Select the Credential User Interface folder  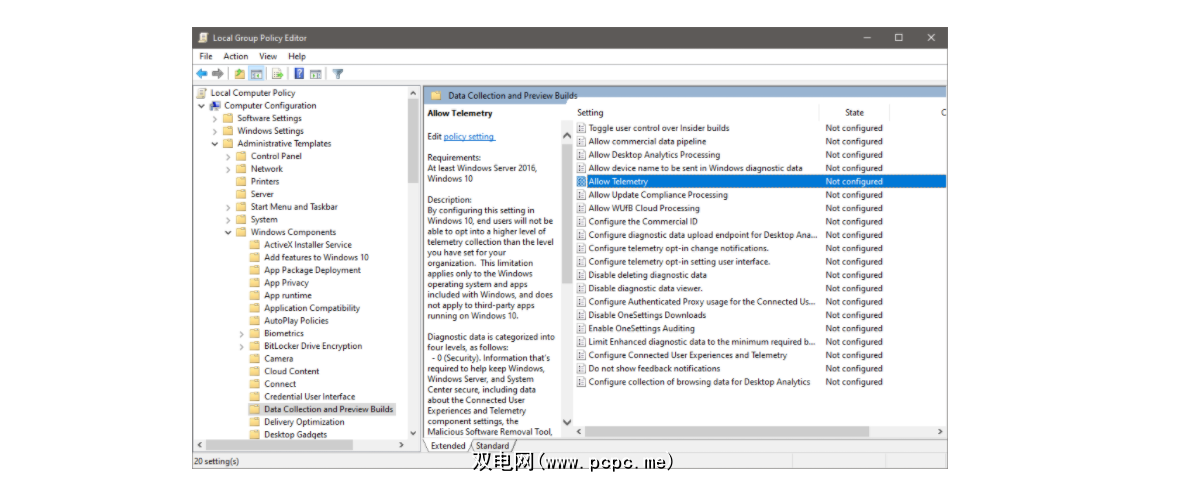[309, 396]
